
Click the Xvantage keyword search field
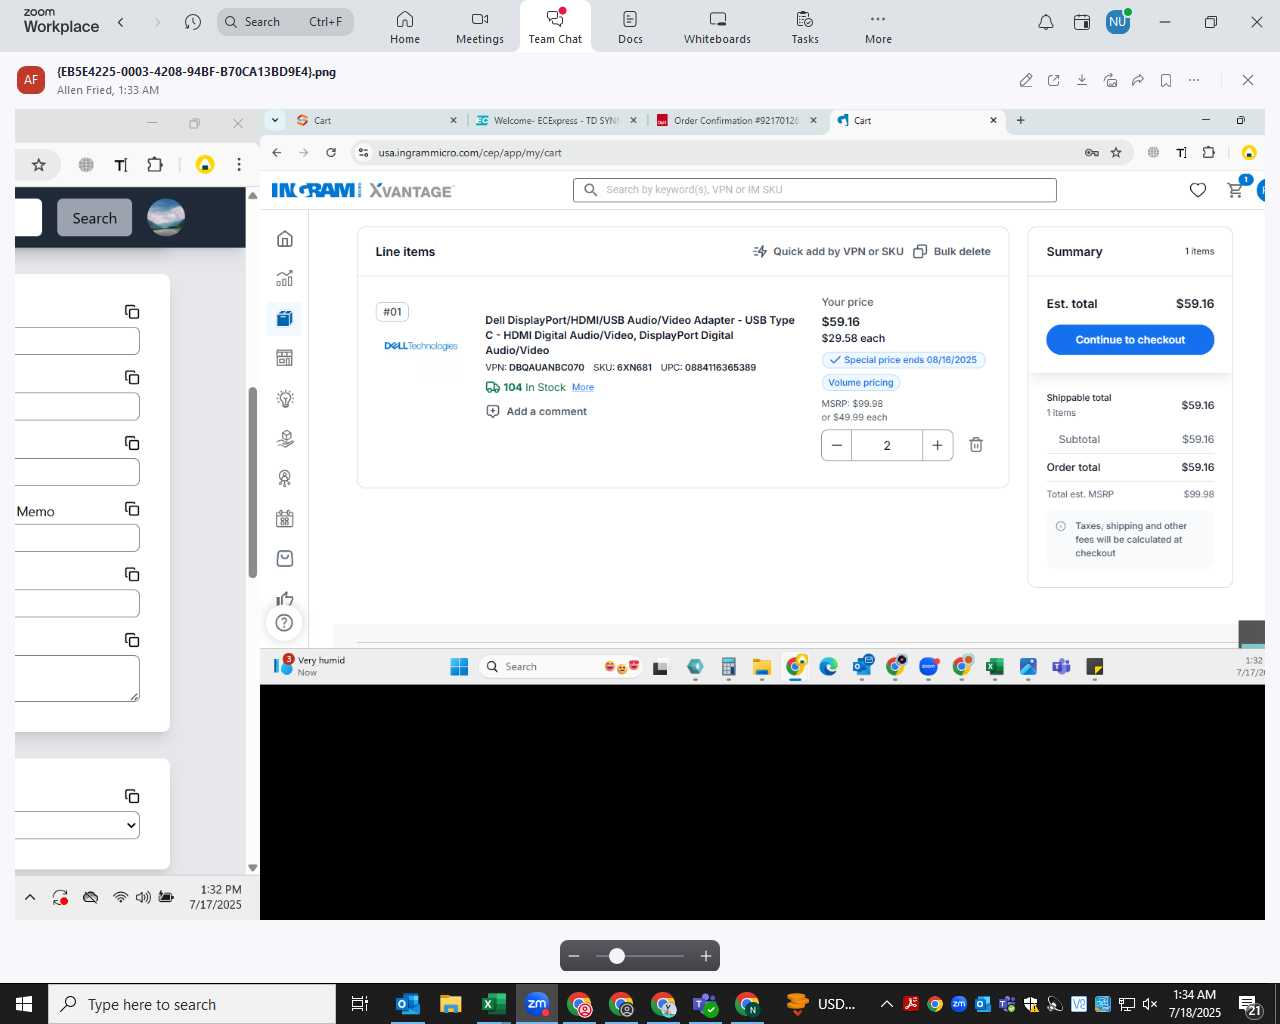coord(815,190)
